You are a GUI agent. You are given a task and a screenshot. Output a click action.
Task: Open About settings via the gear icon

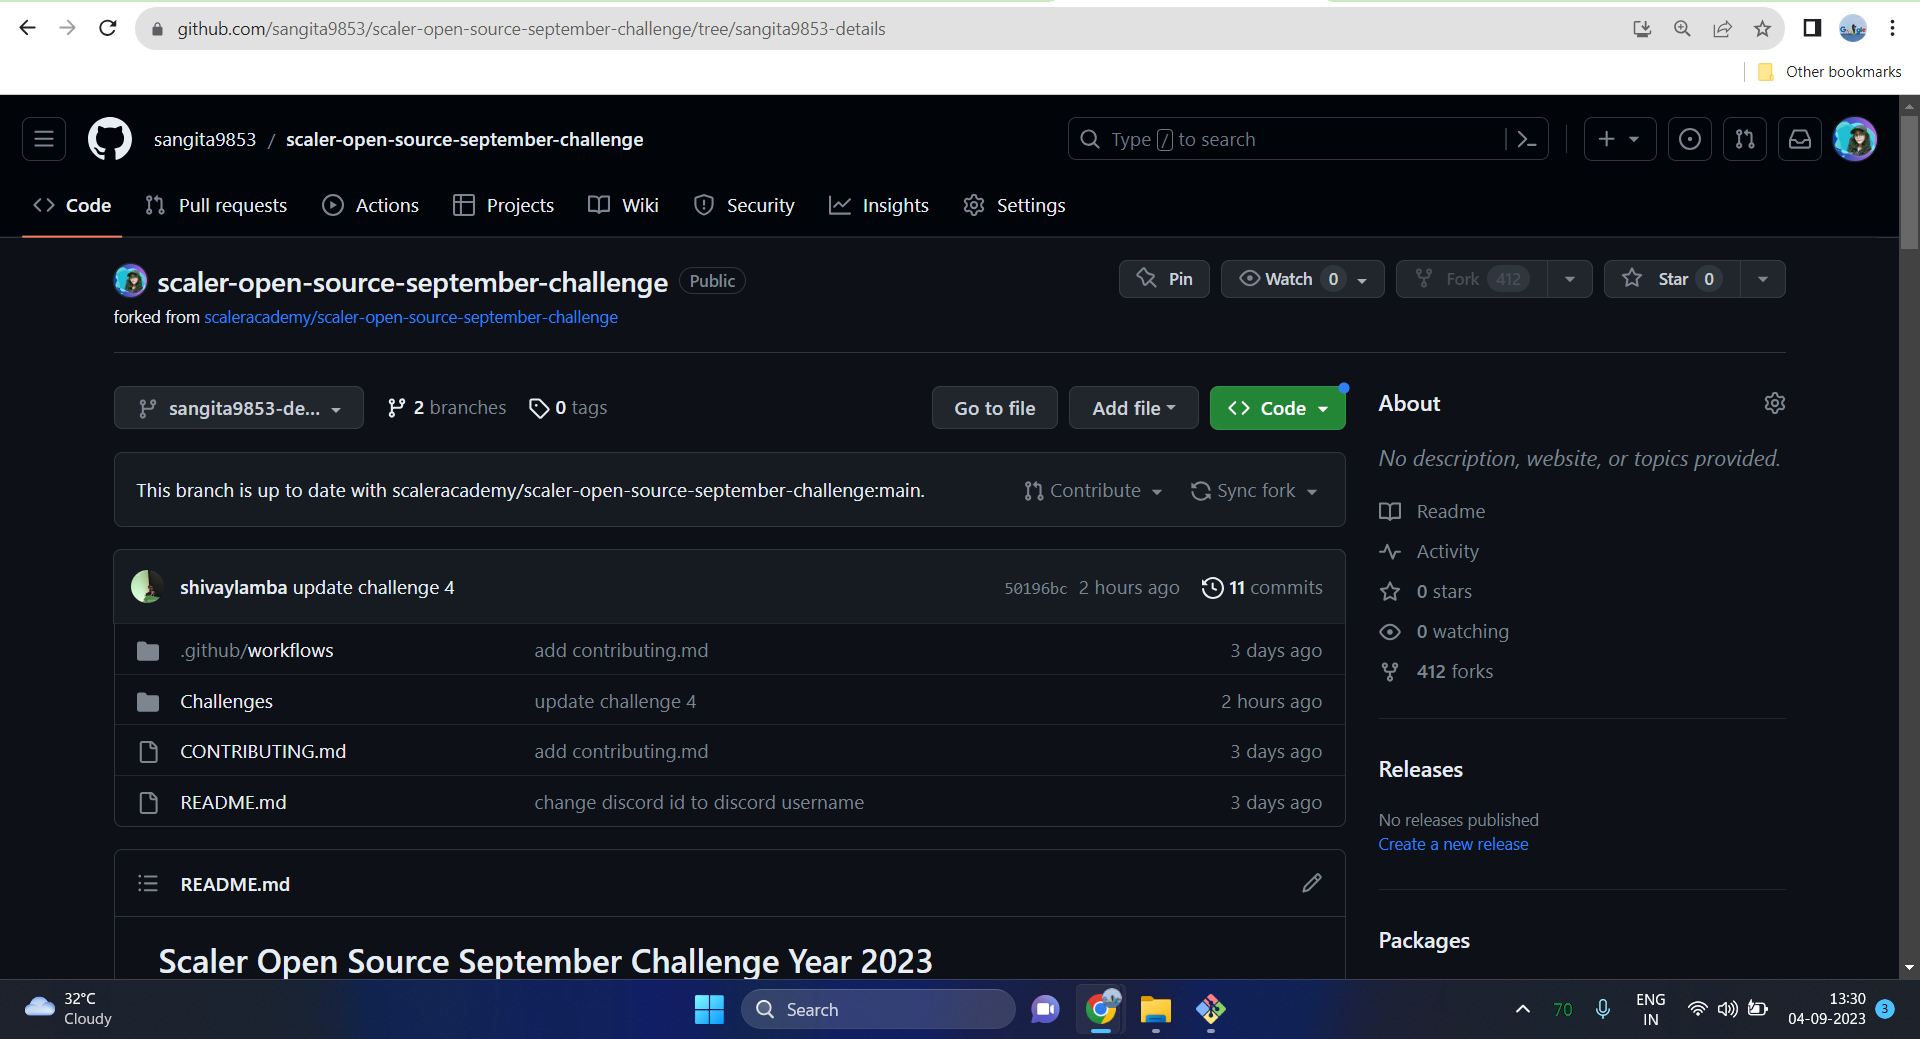tap(1775, 403)
